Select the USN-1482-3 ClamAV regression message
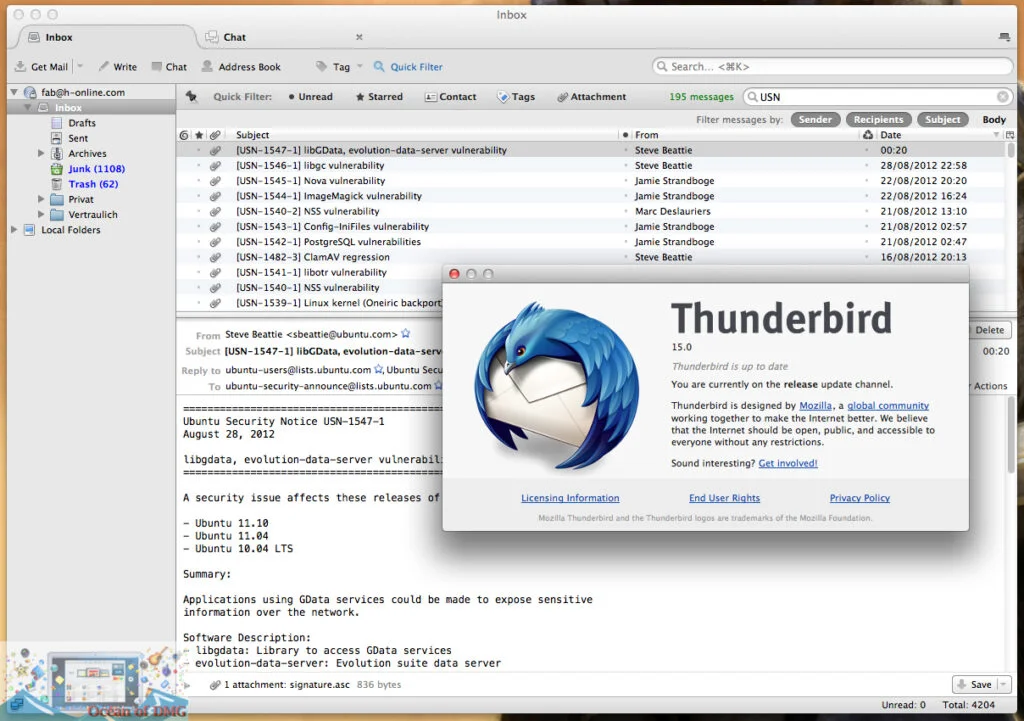The image size is (1024, 721). coord(590,257)
